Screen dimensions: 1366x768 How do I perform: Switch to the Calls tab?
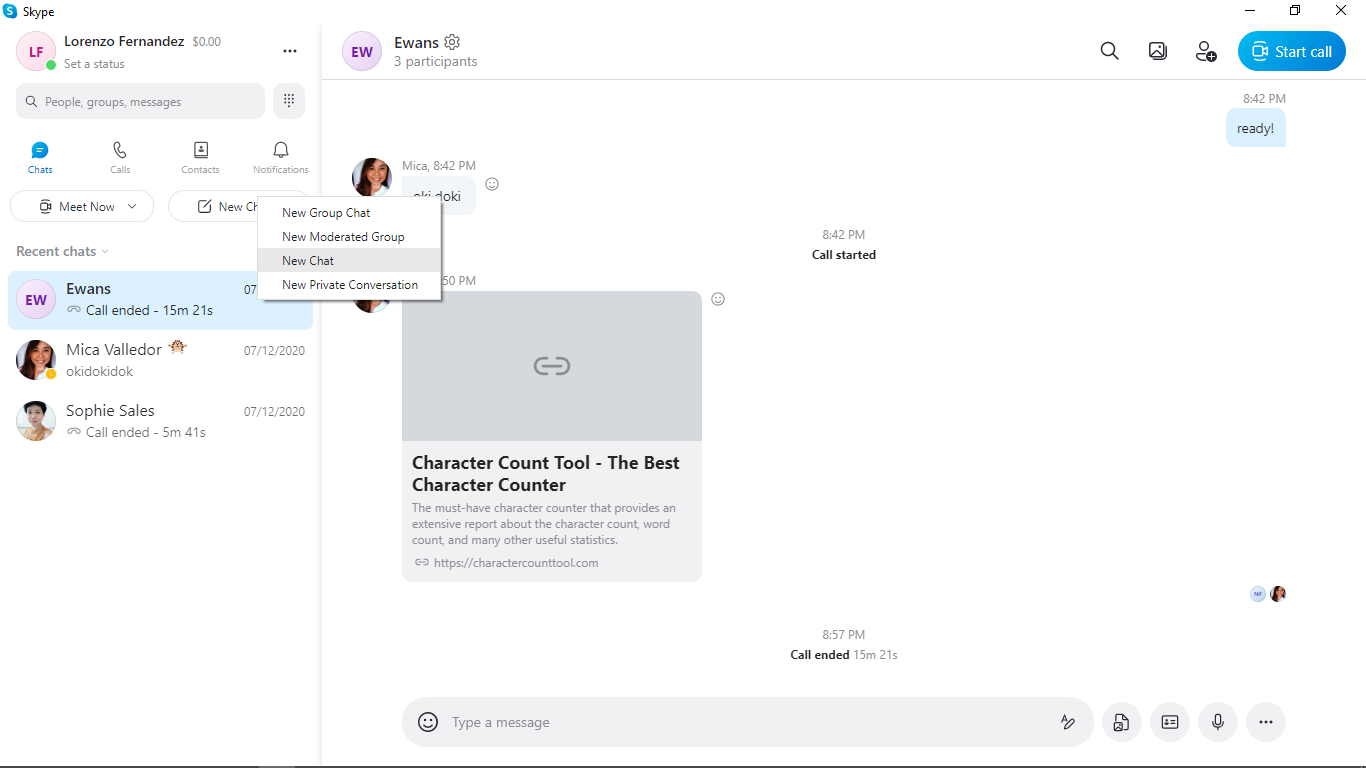click(x=120, y=158)
